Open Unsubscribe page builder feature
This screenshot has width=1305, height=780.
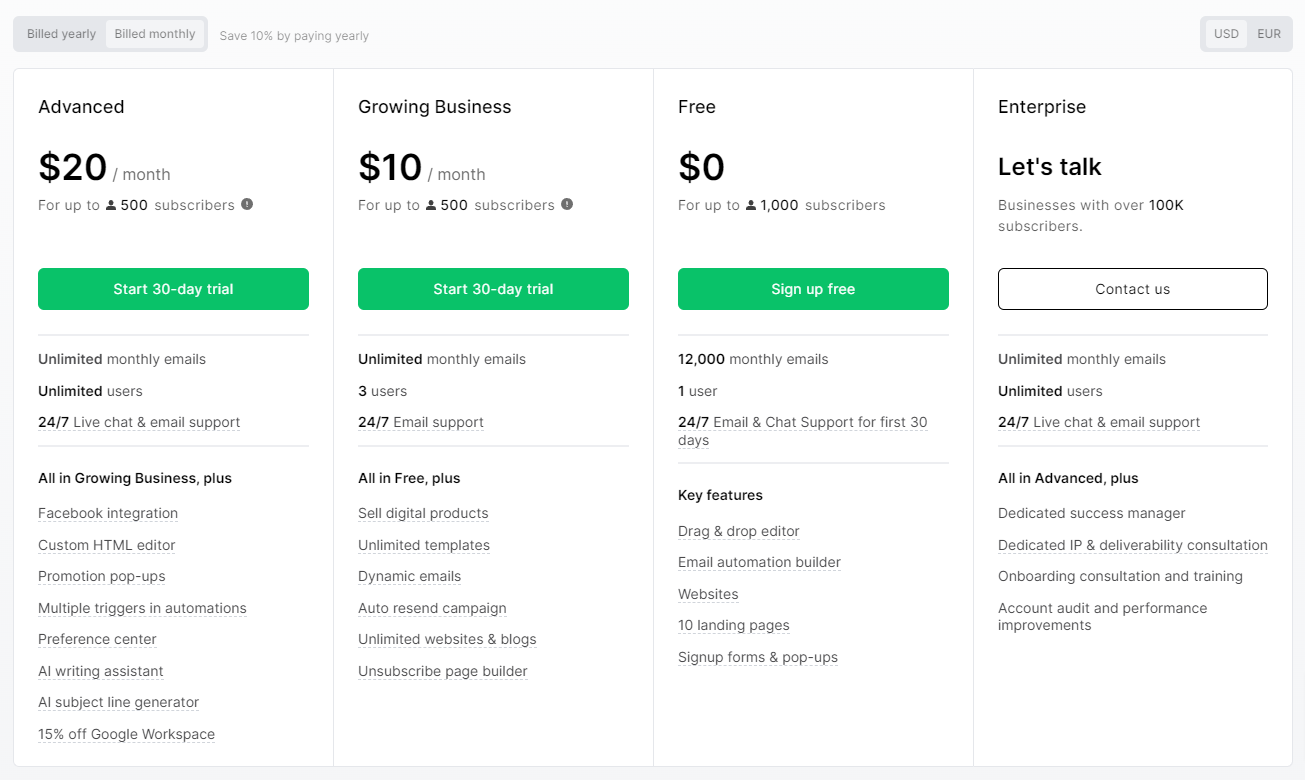pyautogui.click(x=442, y=671)
